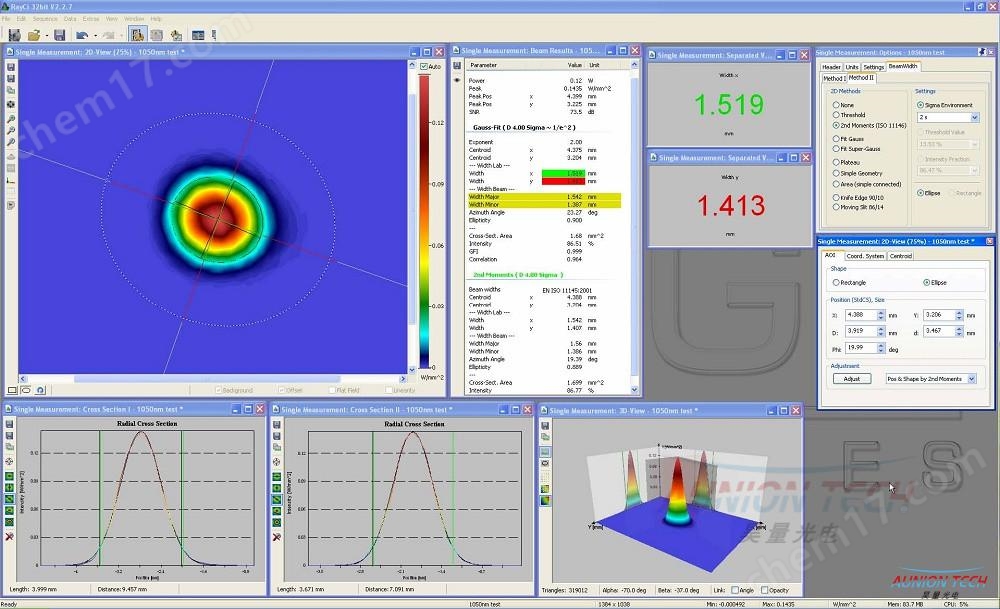Click the floppy disk save icon in main toolbar
Image resolution: width=1000 pixels, height=609 pixels.
(x=59, y=35)
